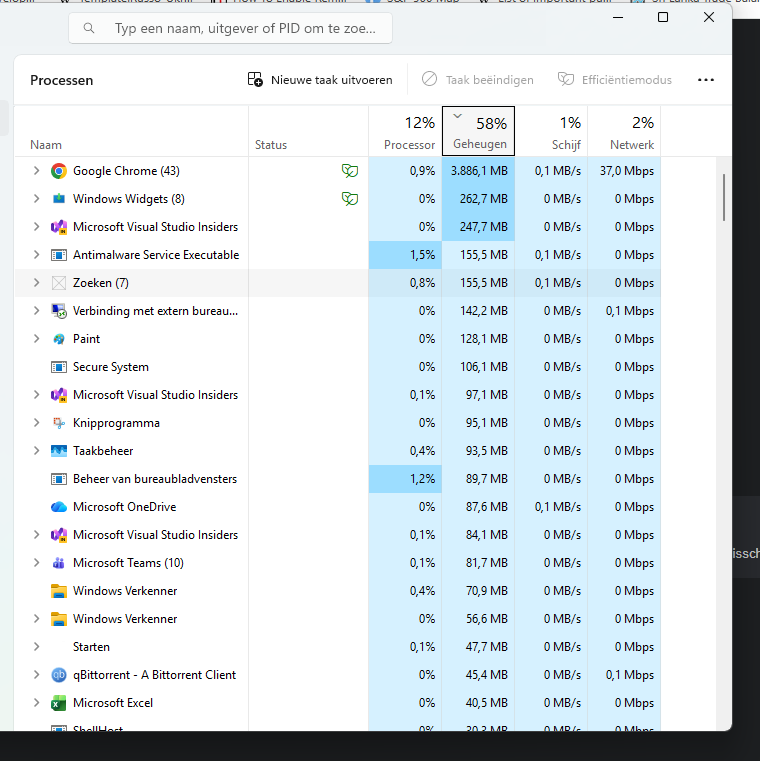
Task: Click the Knipprogramma icon
Action: tap(59, 423)
